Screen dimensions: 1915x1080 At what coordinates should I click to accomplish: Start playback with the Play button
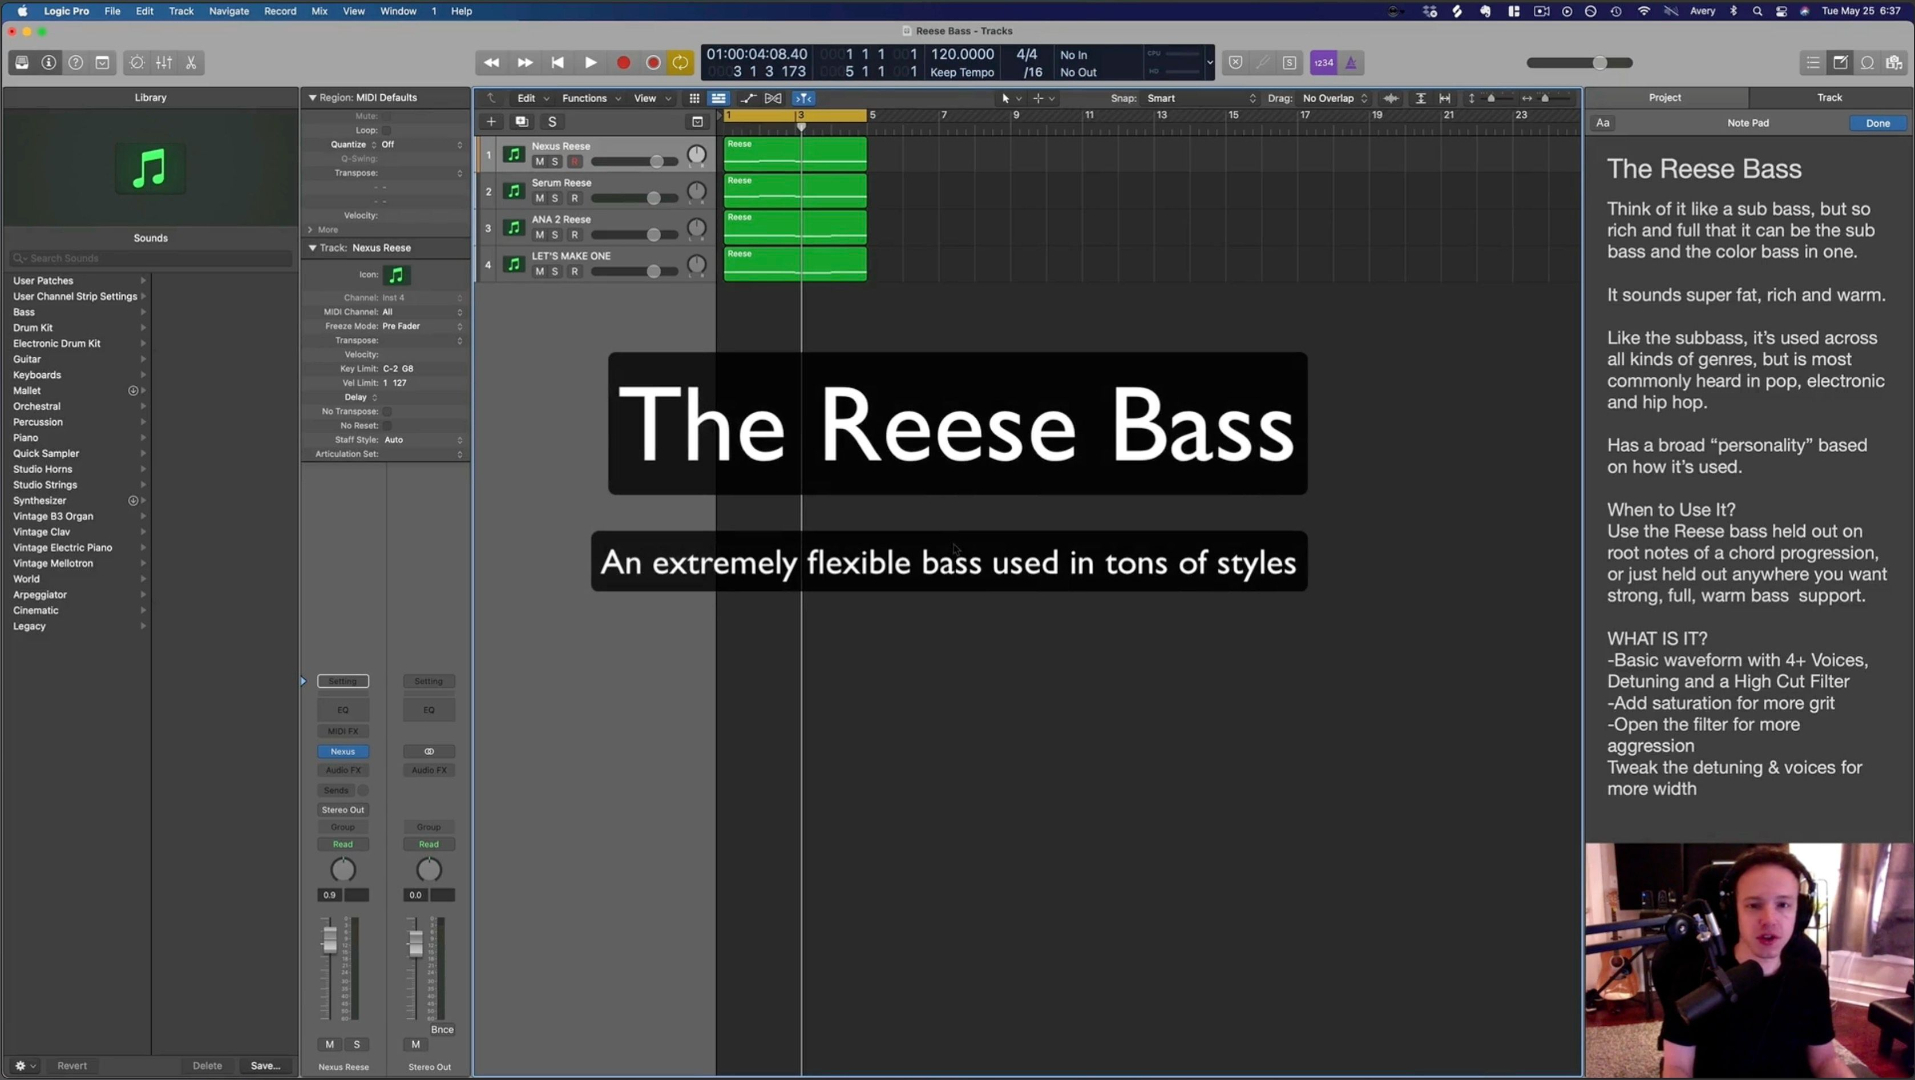tap(591, 63)
